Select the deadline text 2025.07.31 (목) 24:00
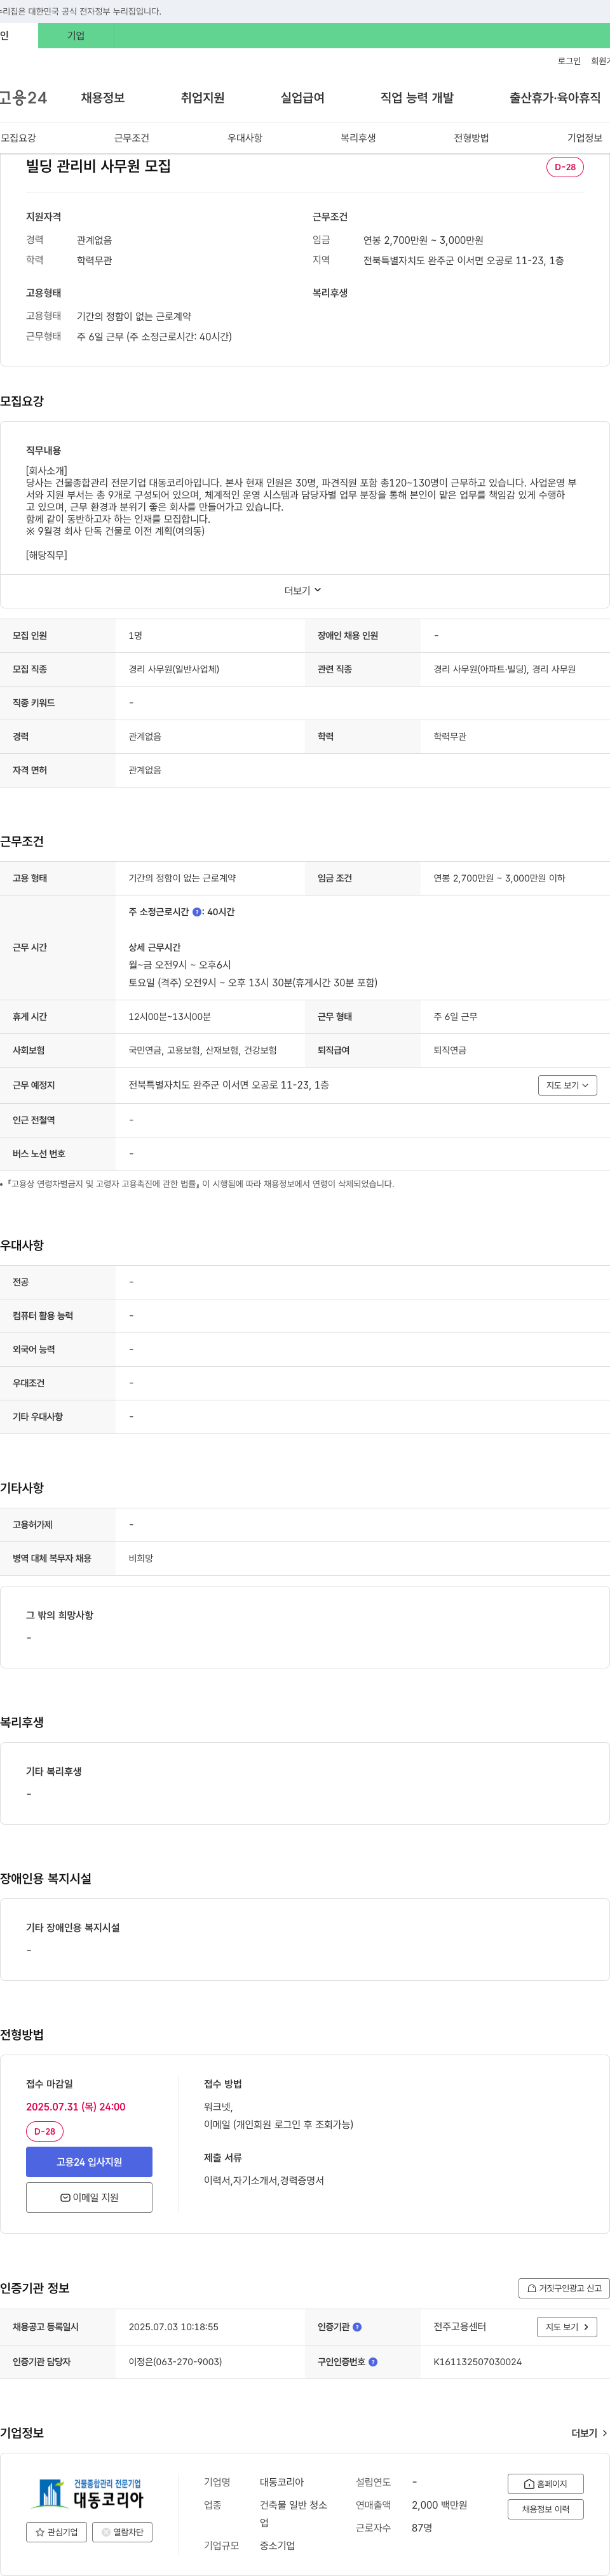 pos(76,2106)
